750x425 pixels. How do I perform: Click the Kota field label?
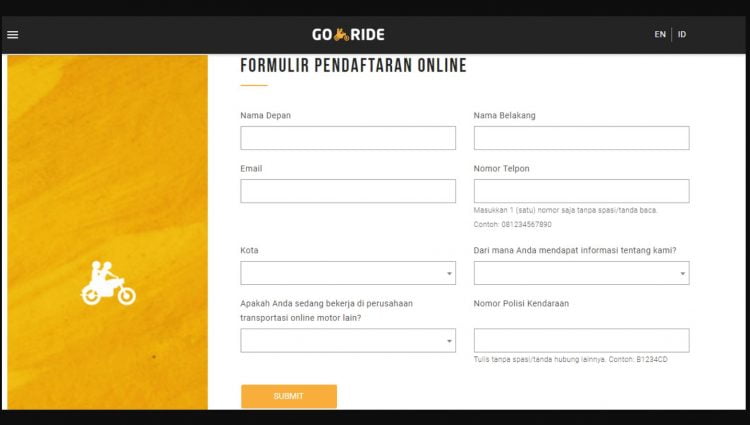coord(249,251)
